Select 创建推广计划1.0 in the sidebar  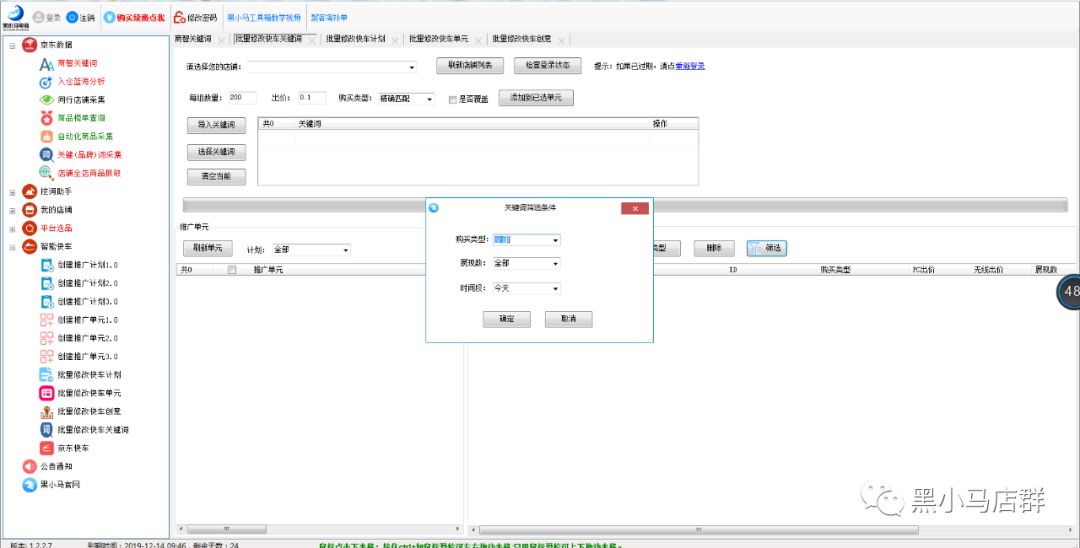tap(87, 265)
